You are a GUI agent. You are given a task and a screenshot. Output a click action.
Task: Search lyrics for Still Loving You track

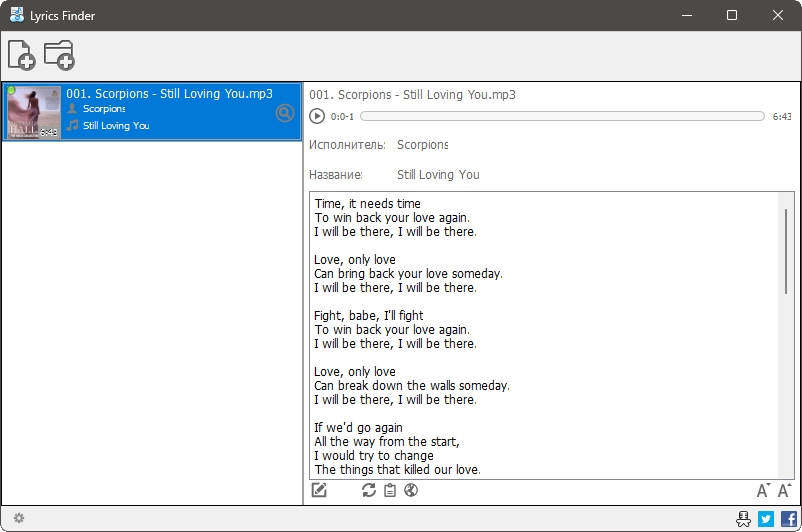(x=285, y=113)
